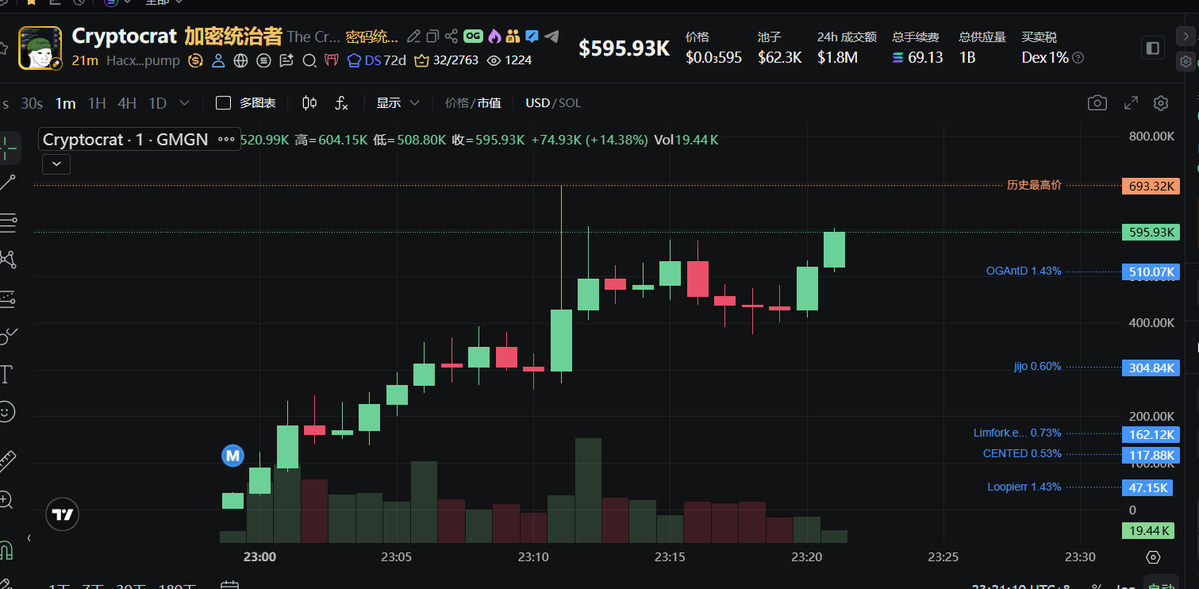Open the chart scale settings gear
This screenshot has width=1199, height=589.
1154,557
